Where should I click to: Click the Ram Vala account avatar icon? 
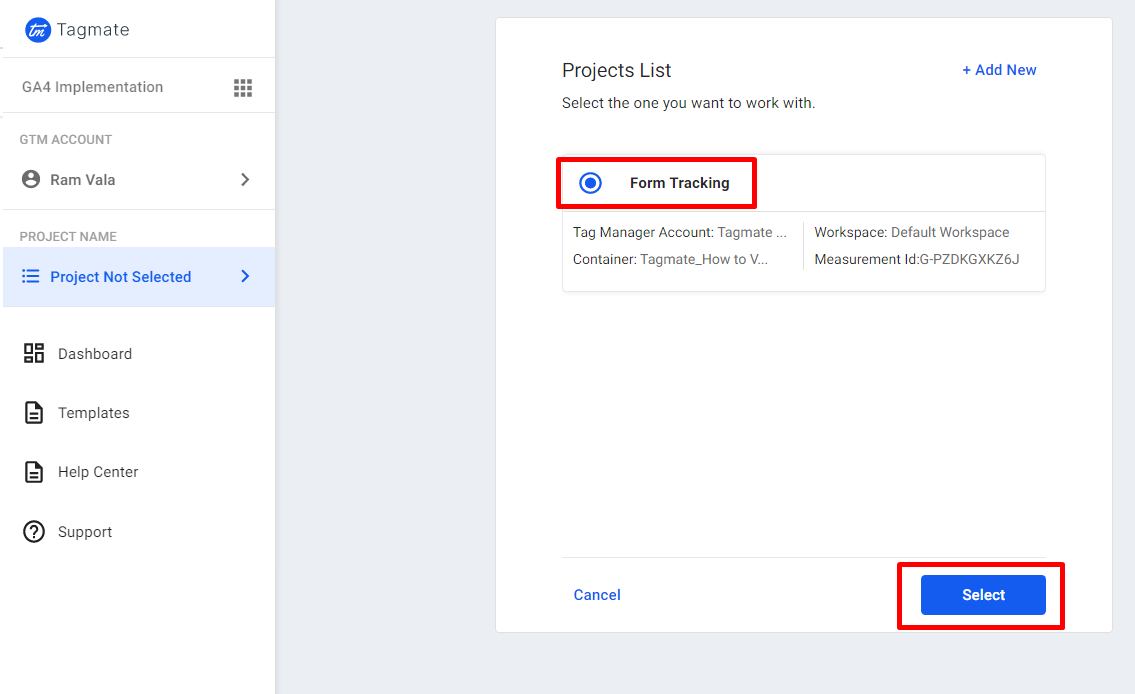click(32, 180)
